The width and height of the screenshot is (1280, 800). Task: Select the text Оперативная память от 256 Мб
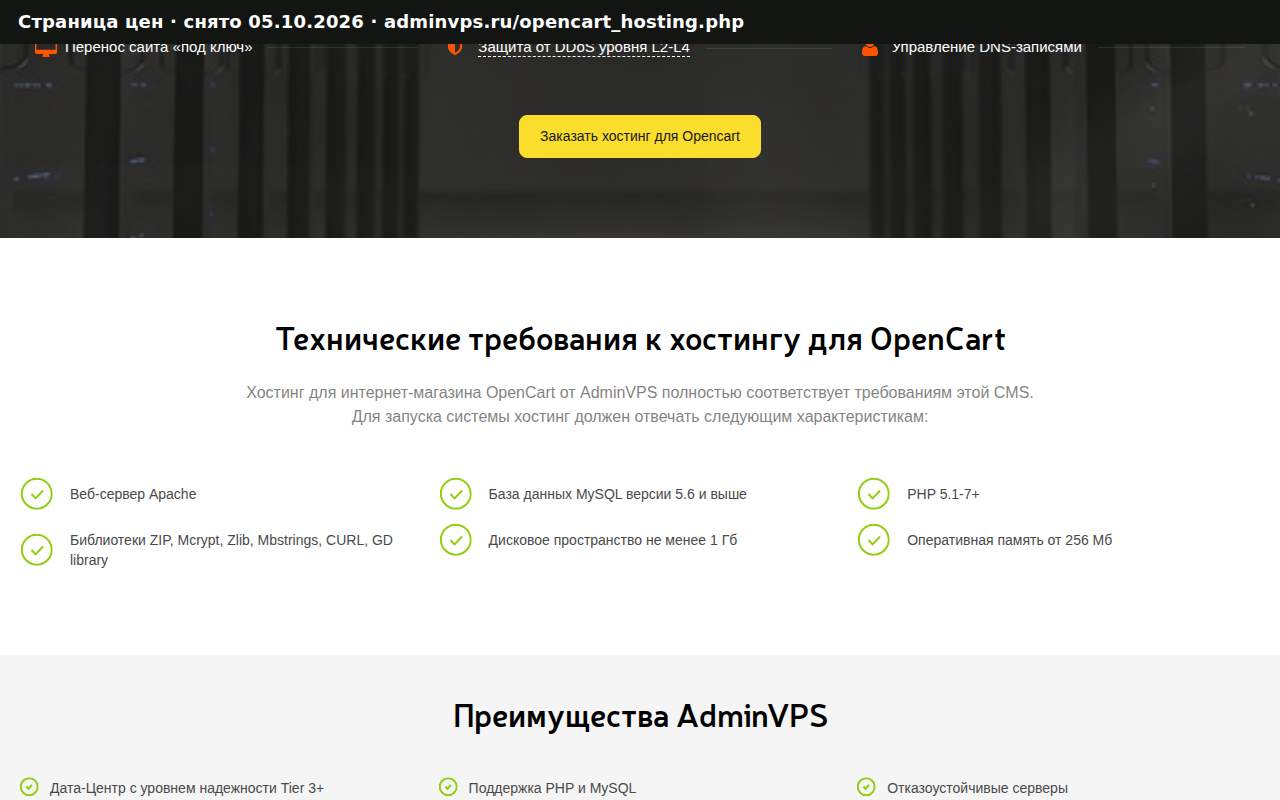point(1010,540)
